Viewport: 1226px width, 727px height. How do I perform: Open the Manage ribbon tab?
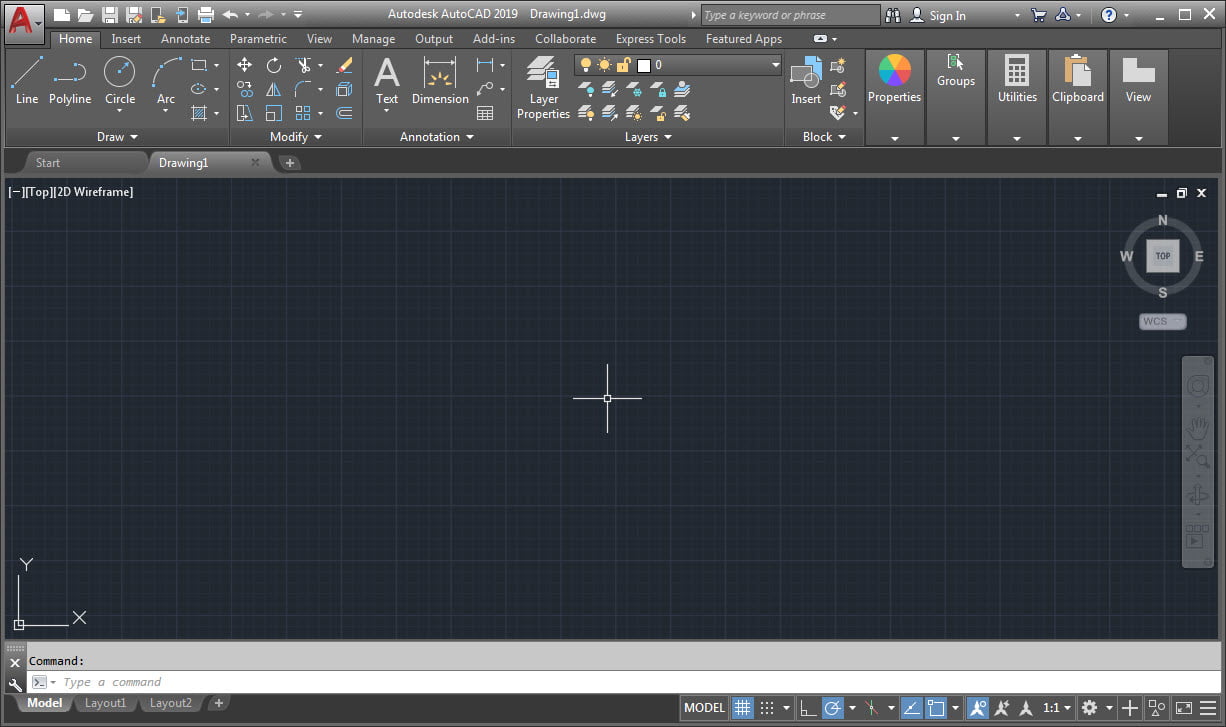click(x=373, y=39)
